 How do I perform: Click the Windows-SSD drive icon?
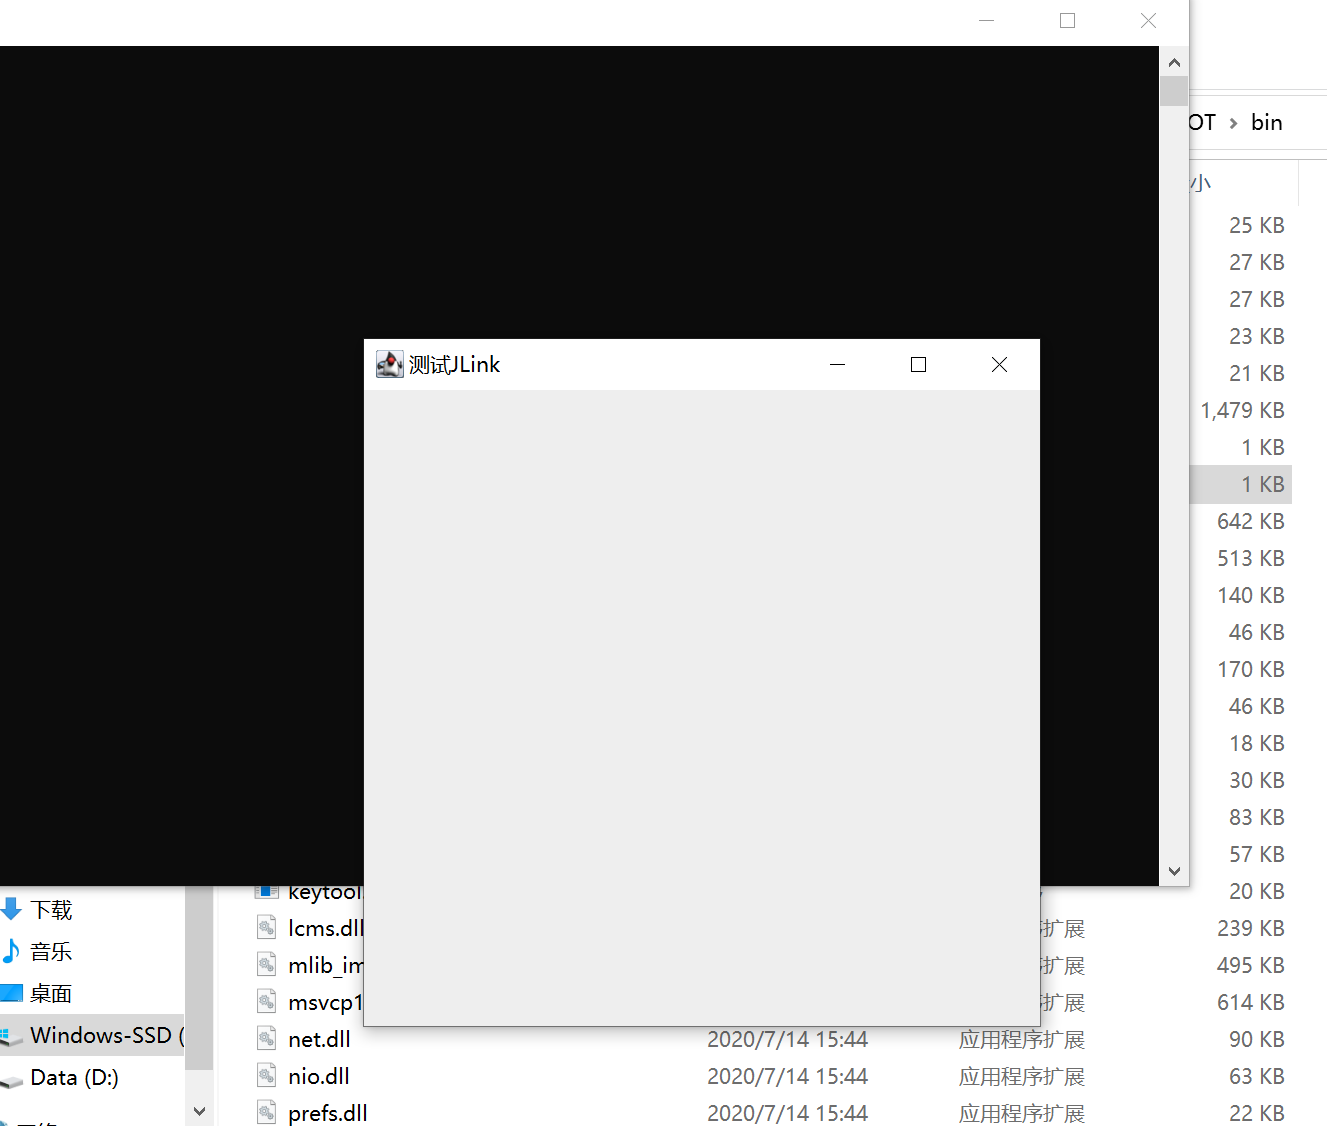11,1037
